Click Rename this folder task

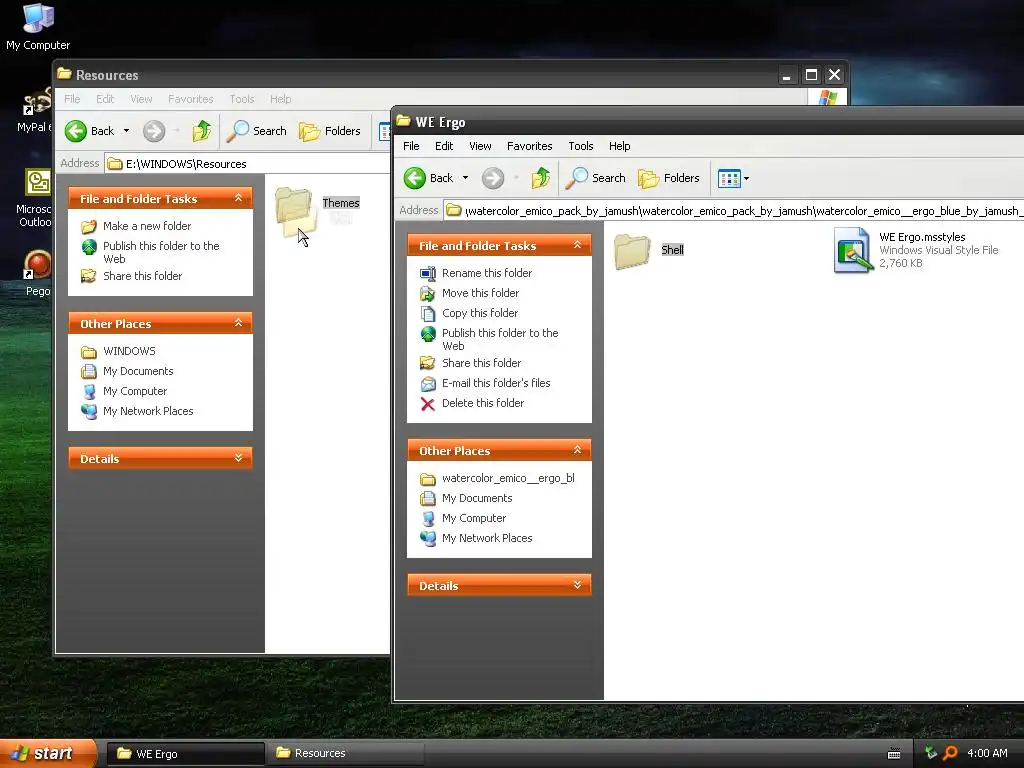pos(487,273)
